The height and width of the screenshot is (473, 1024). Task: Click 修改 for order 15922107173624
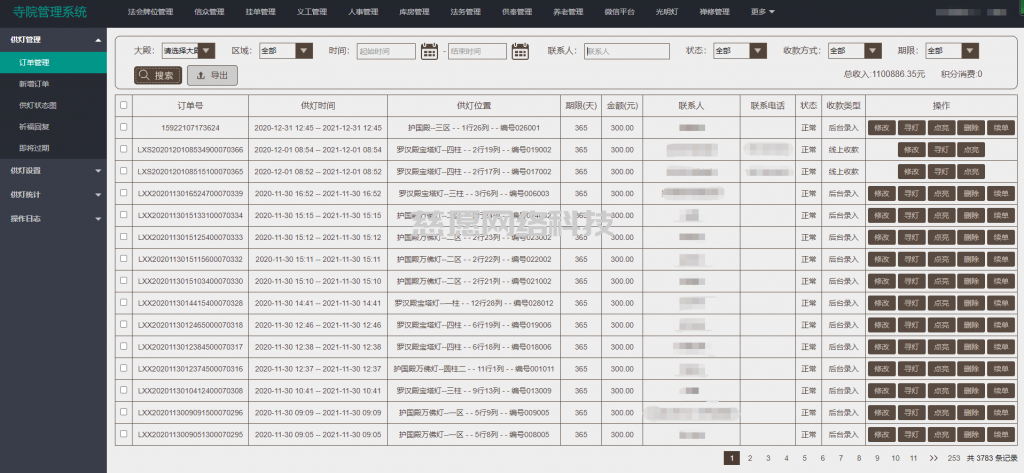tap(882, 128)
